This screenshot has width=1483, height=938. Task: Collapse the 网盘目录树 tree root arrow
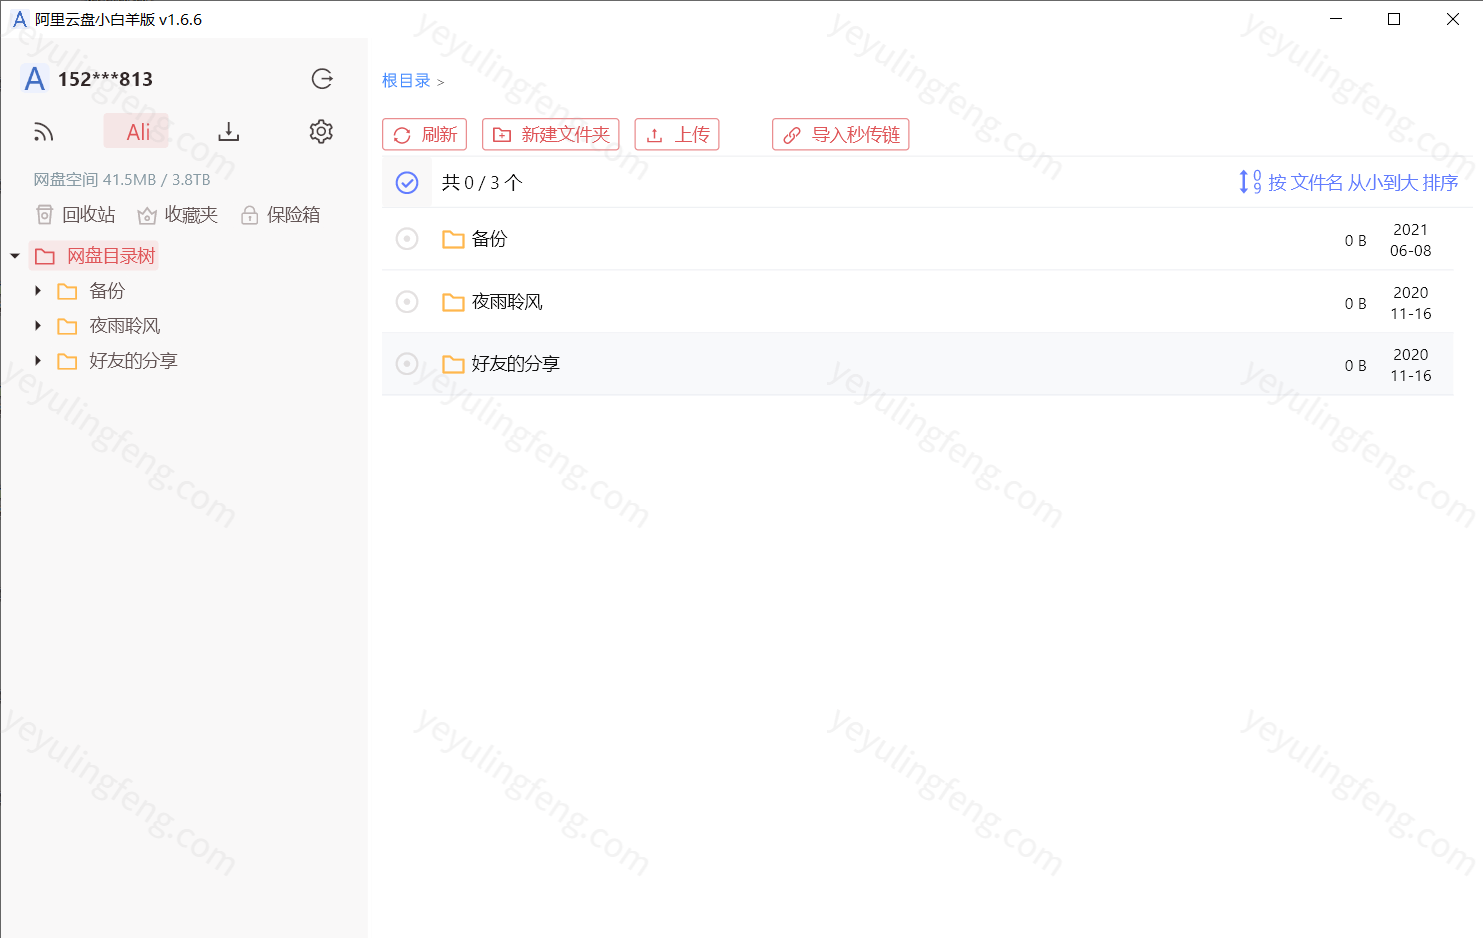click(15, 257)
